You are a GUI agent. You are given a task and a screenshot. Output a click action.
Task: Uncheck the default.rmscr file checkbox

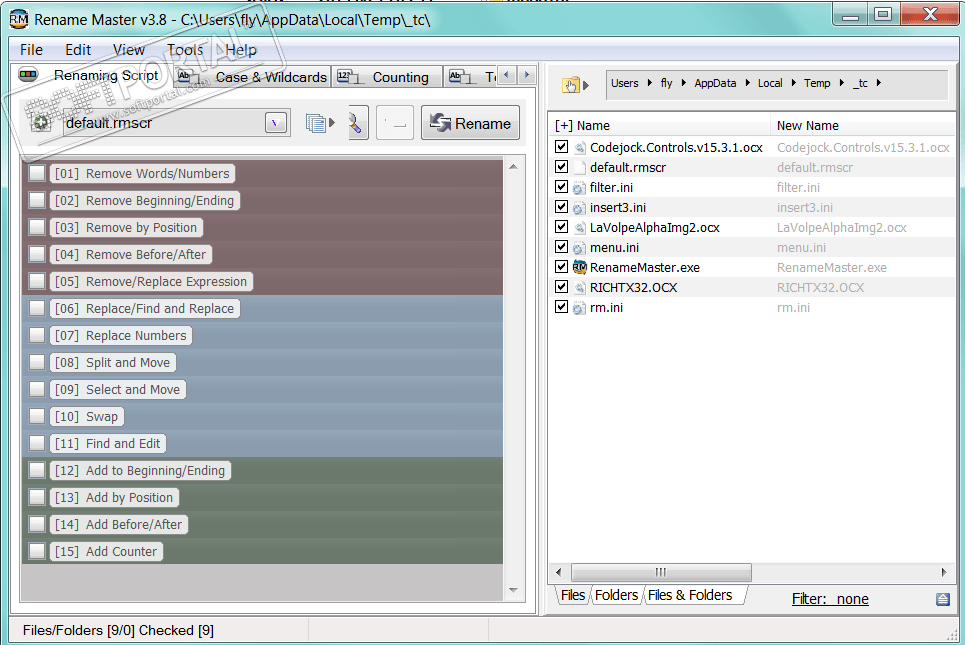[561, 167]
